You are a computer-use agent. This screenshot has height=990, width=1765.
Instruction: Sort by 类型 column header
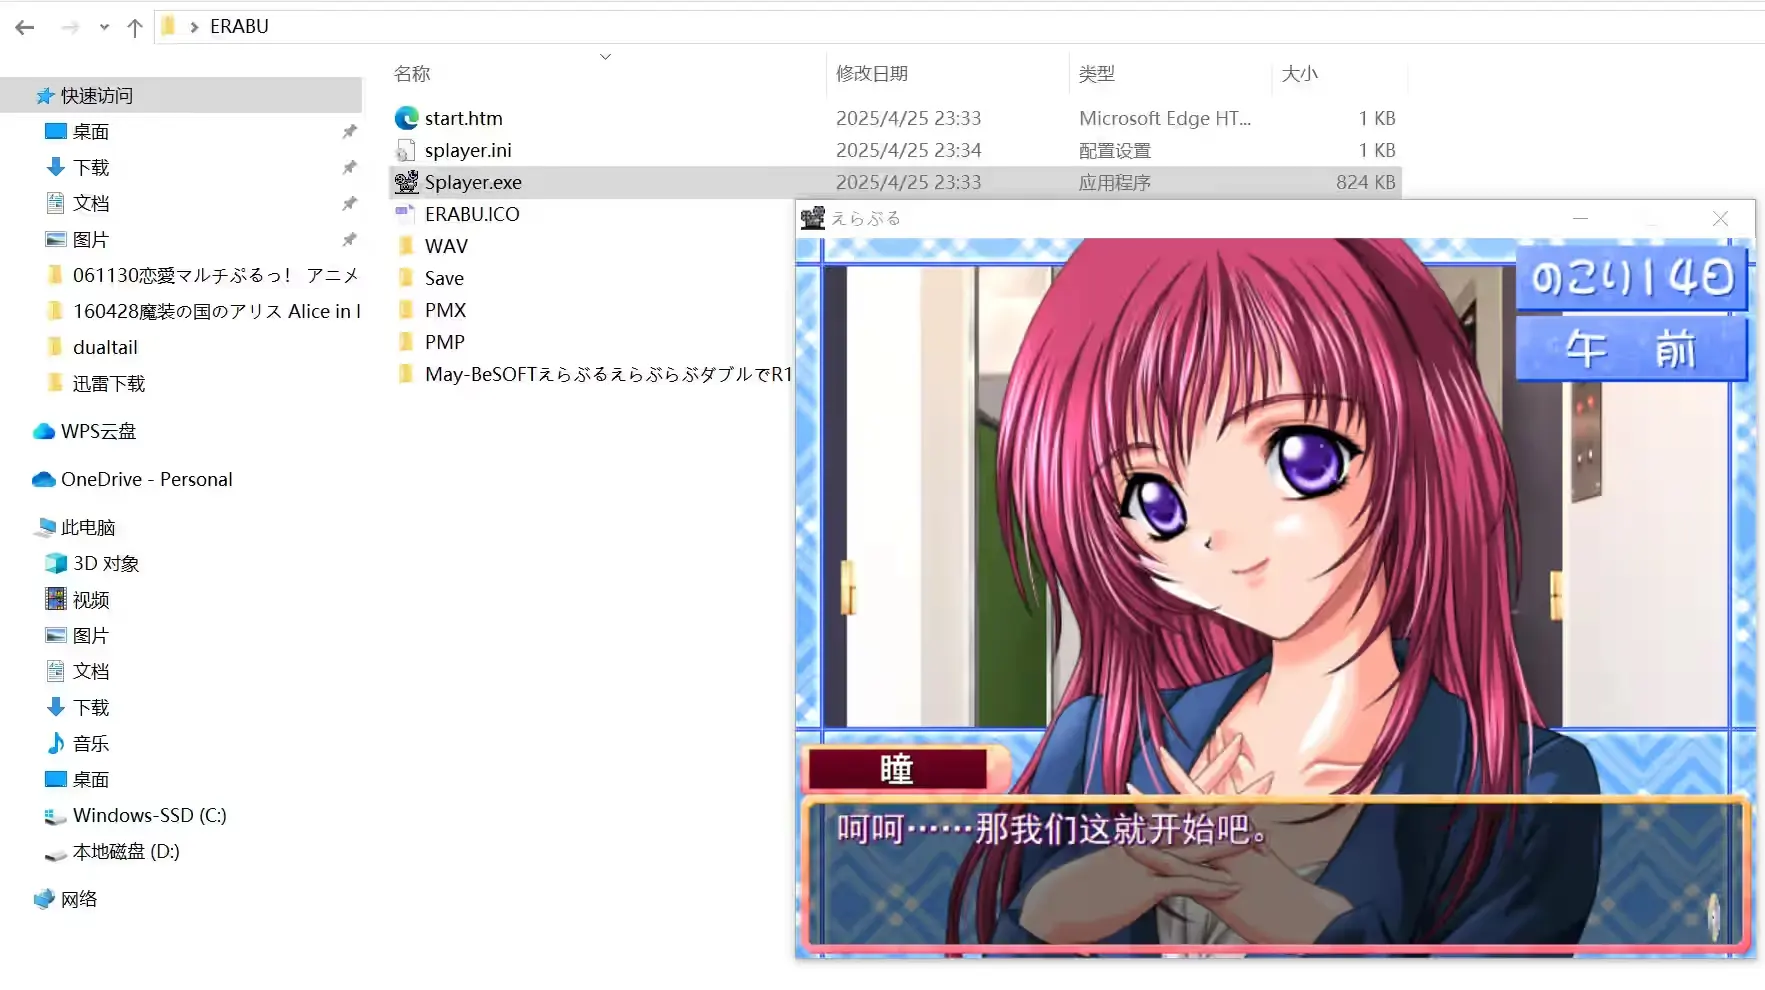point(1097,74)
